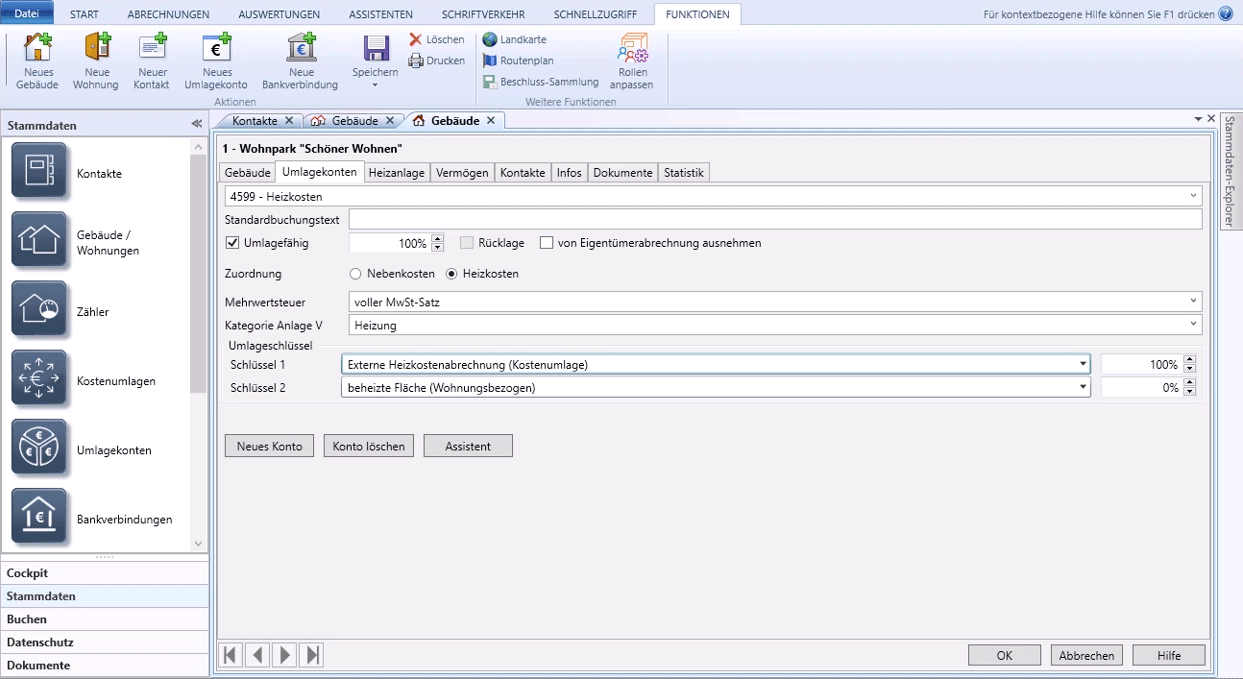Open the Buchen navigation section
1243x679 pixels.
click(x=105, y=619)
